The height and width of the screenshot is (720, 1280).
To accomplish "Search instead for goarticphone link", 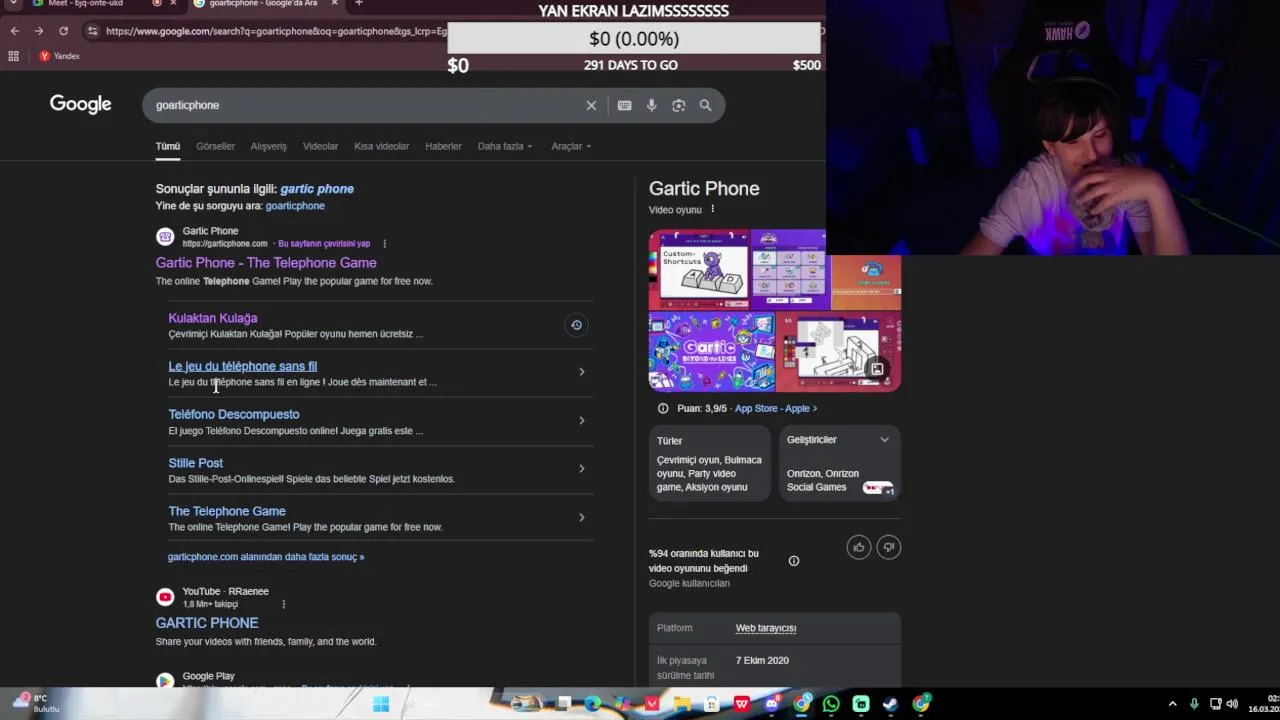I will tap(295, 206).
